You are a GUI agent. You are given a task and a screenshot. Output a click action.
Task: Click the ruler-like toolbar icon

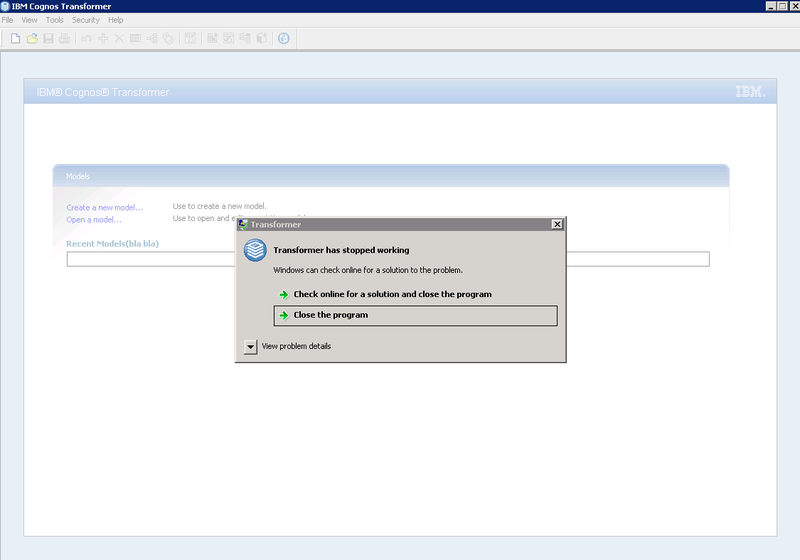pos(135,39)
